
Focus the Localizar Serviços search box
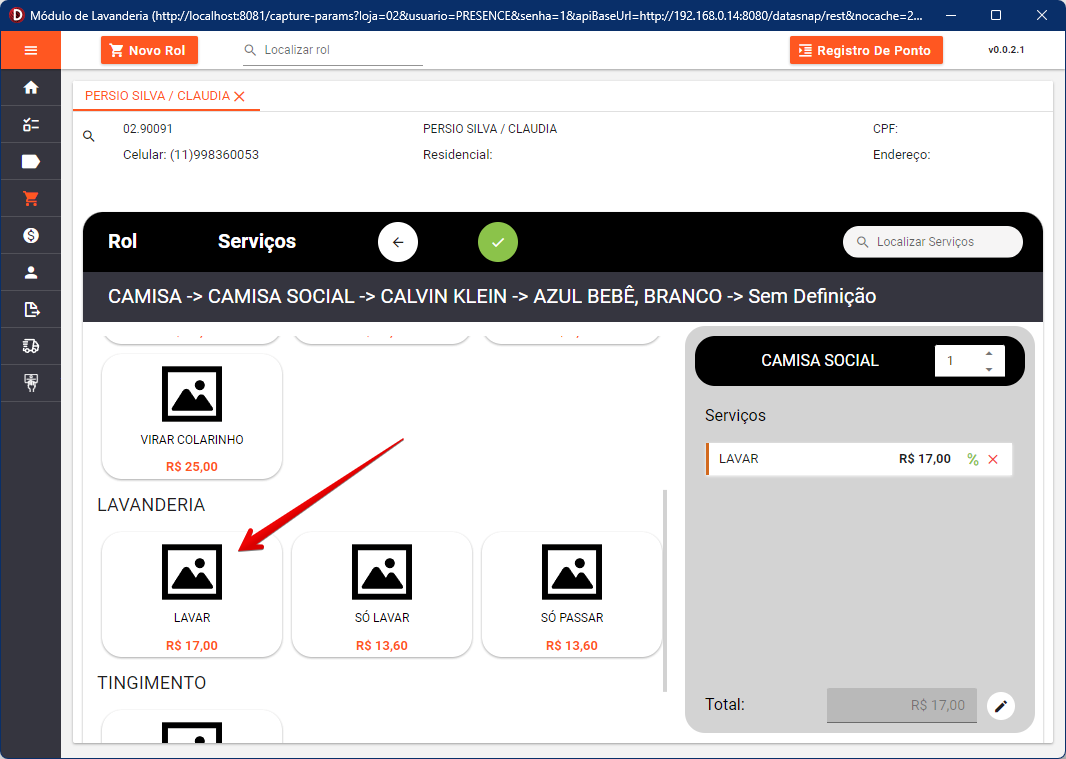point(933,242)
